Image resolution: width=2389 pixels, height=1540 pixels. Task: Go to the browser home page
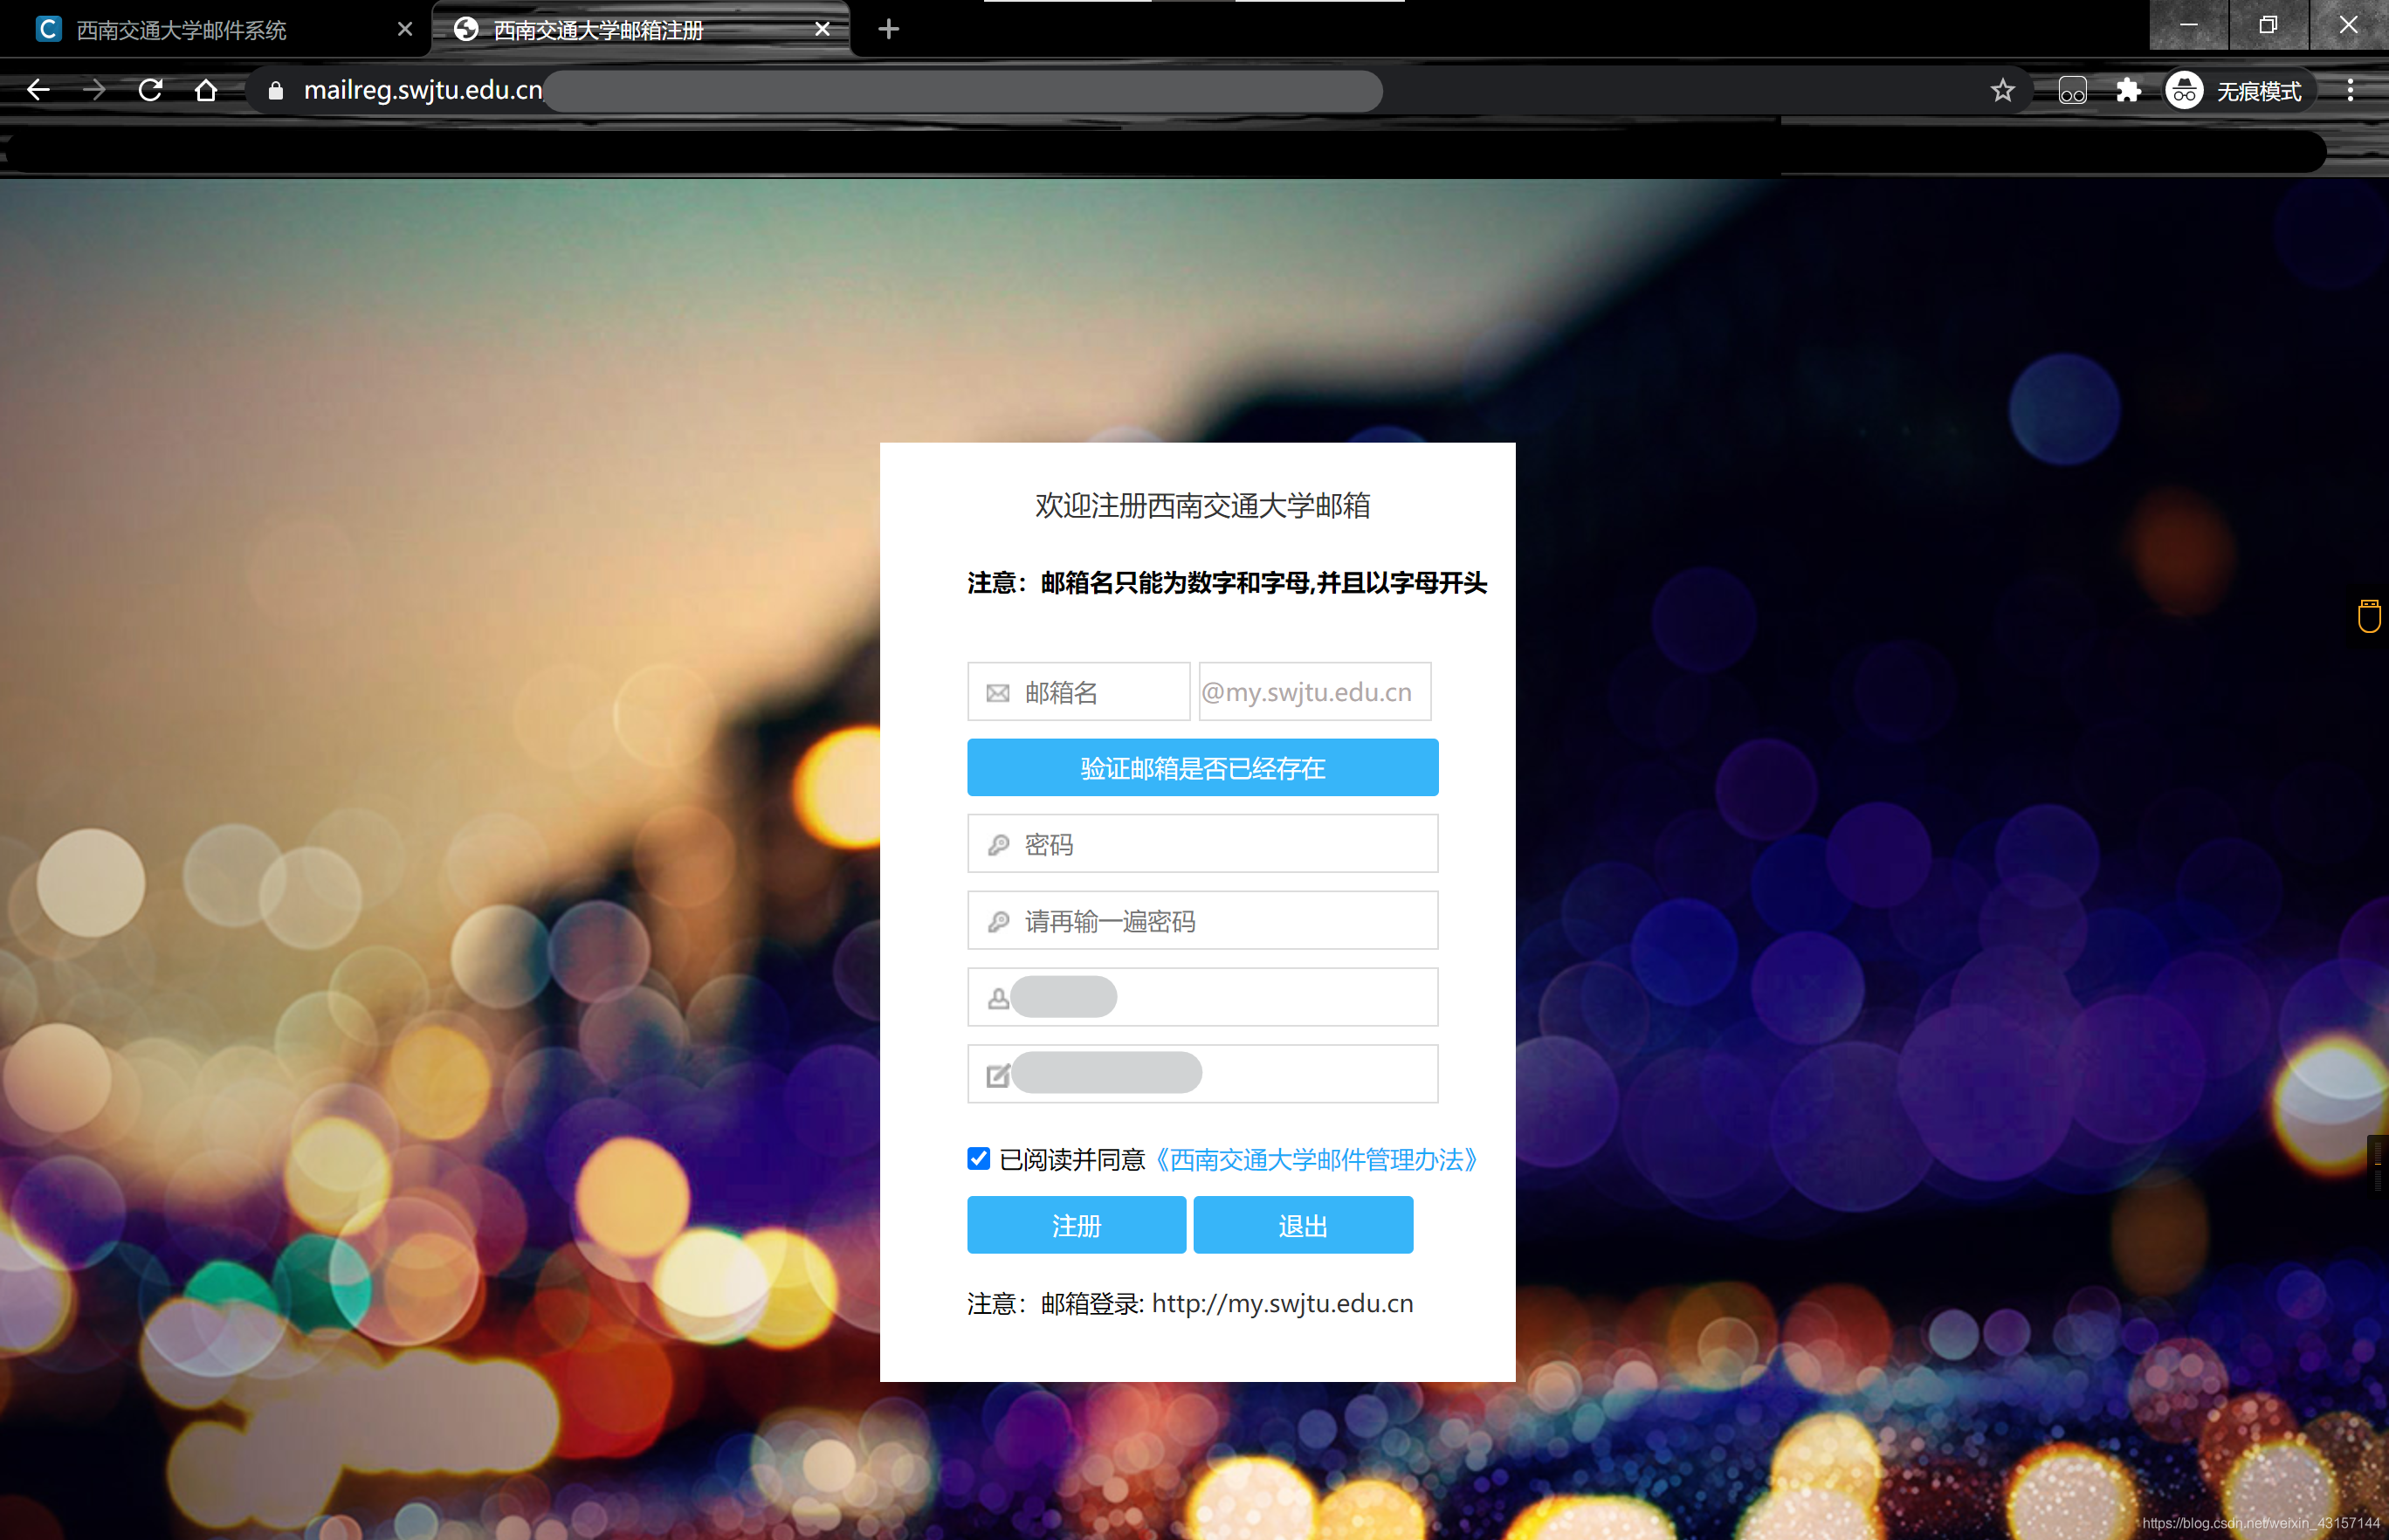tap(206, 90)
